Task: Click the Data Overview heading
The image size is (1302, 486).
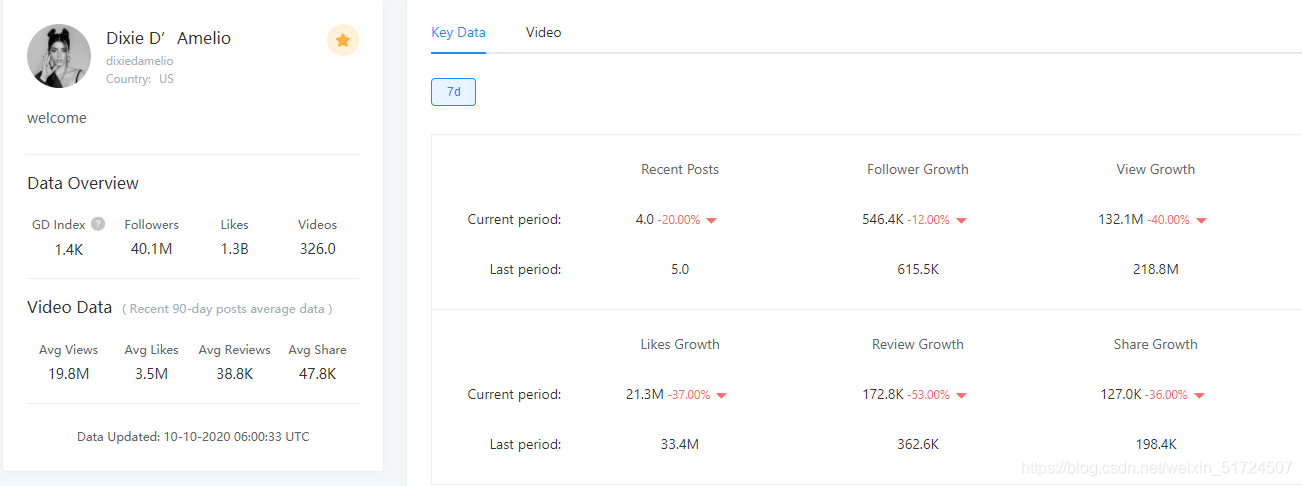Action: (83, 183)
